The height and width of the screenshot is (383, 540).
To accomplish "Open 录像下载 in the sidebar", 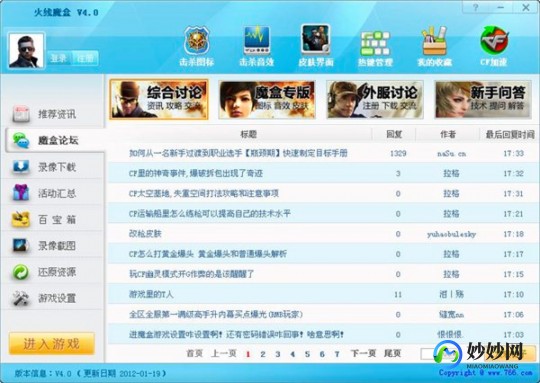I will (x=52, y=167).
